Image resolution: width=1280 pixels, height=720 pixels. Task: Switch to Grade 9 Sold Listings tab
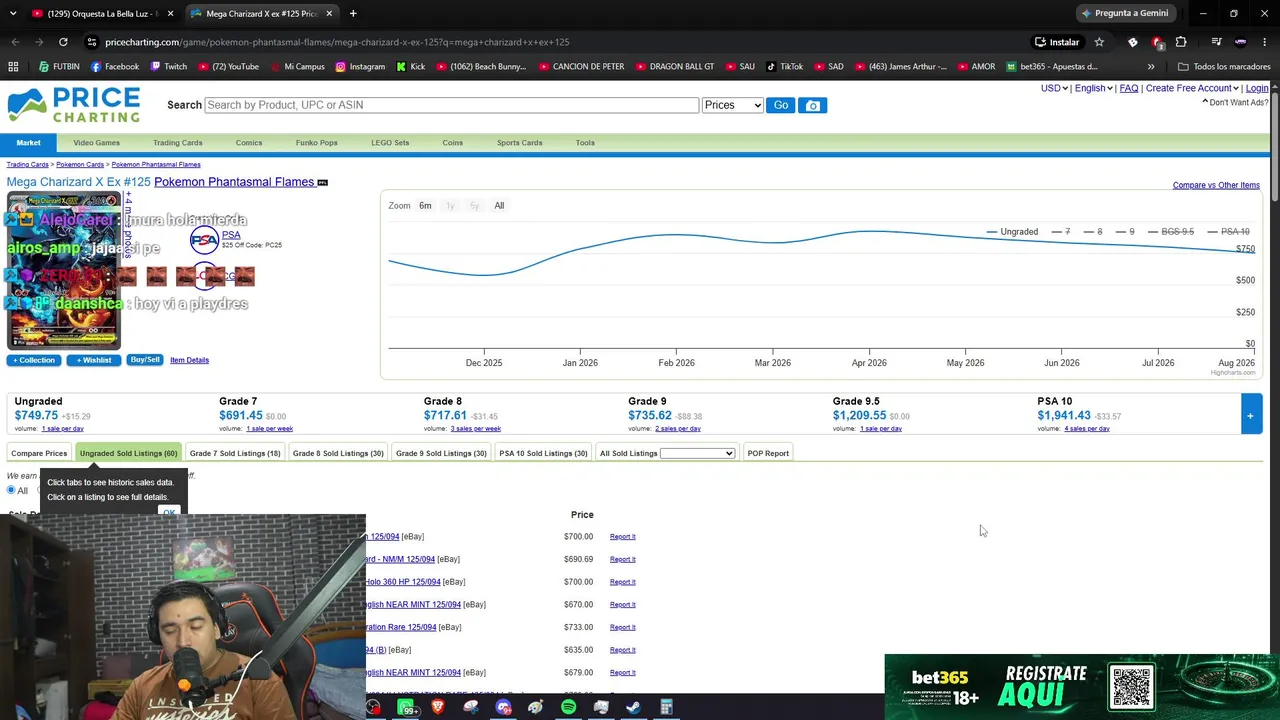click(441, 453)
